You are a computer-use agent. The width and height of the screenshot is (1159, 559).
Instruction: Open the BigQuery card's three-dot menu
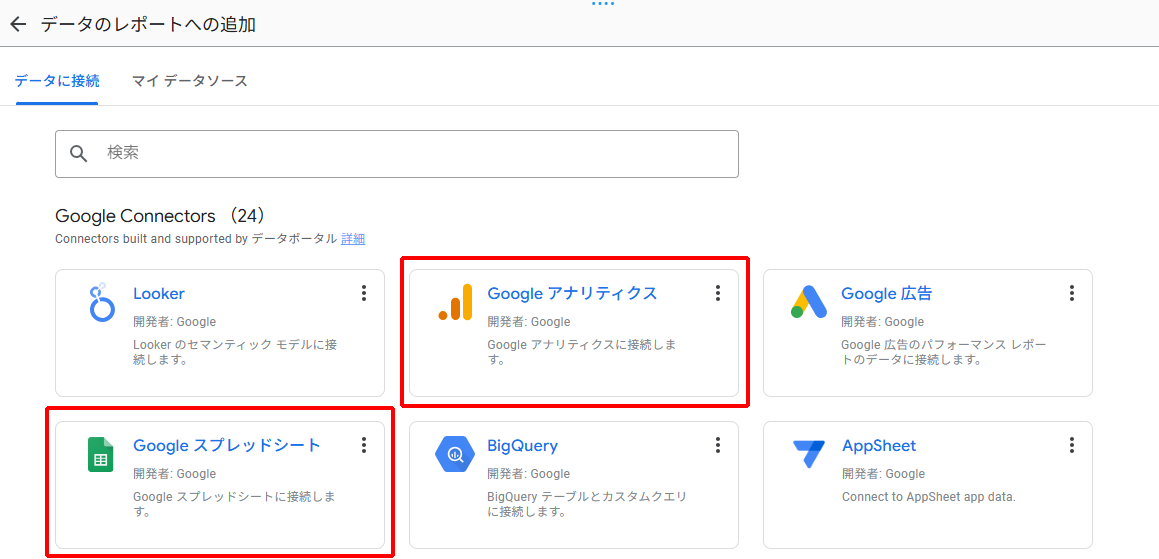point(717,445)
